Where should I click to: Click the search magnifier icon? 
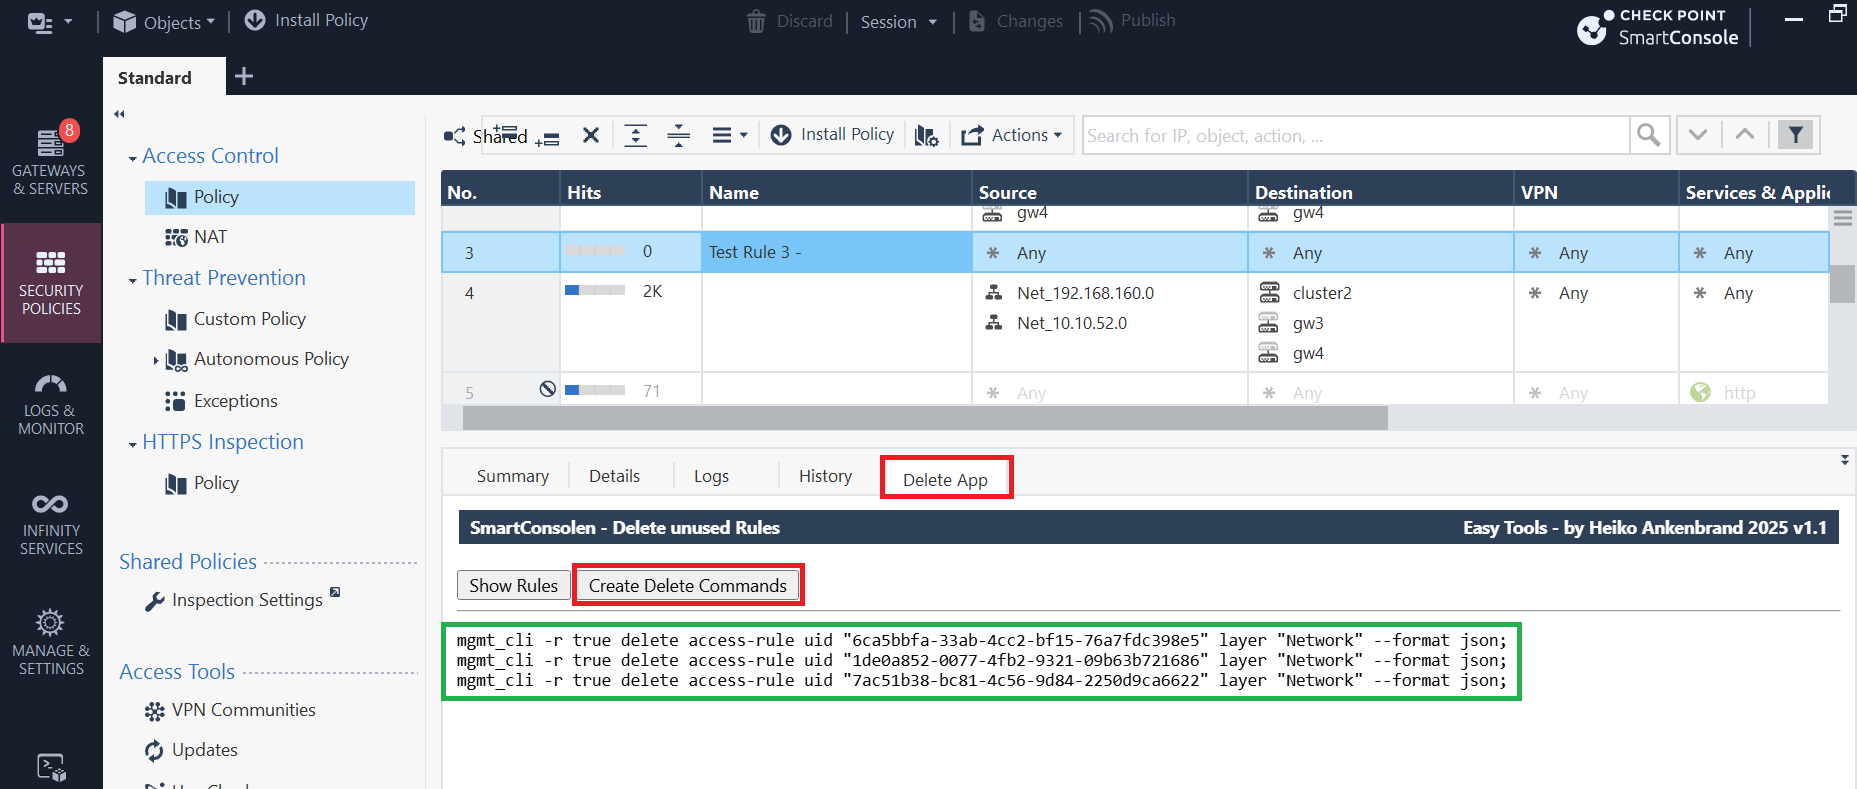click(x=1648, y=135)
